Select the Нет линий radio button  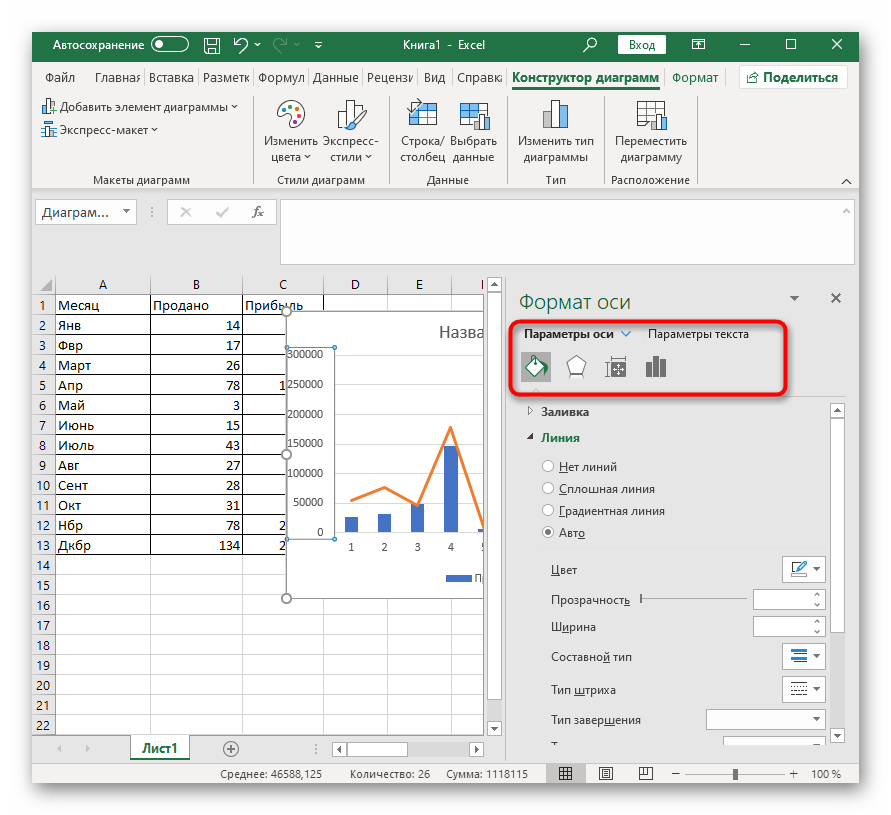click(547, 466)
